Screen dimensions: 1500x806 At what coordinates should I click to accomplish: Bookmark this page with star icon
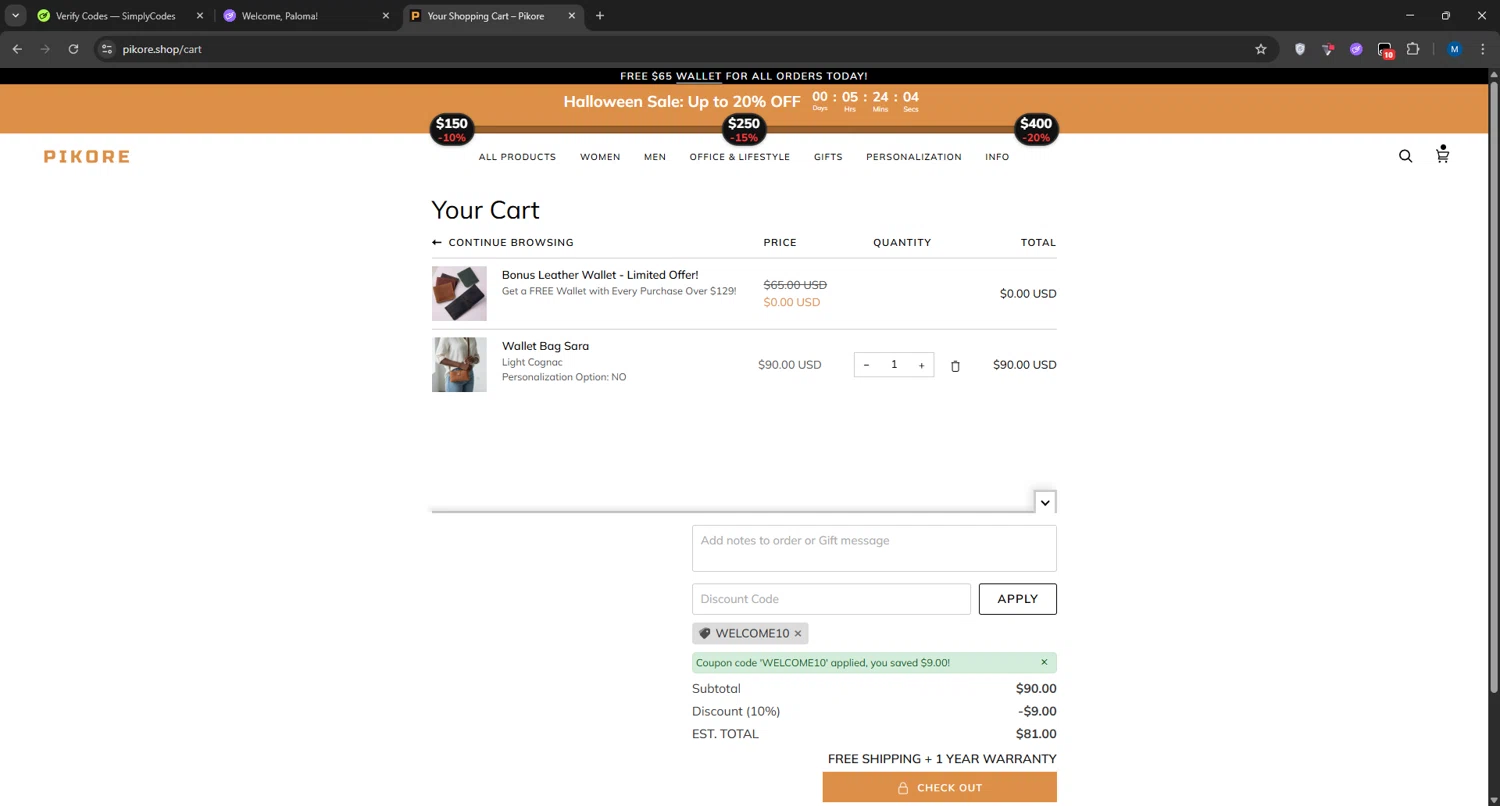1261,49
